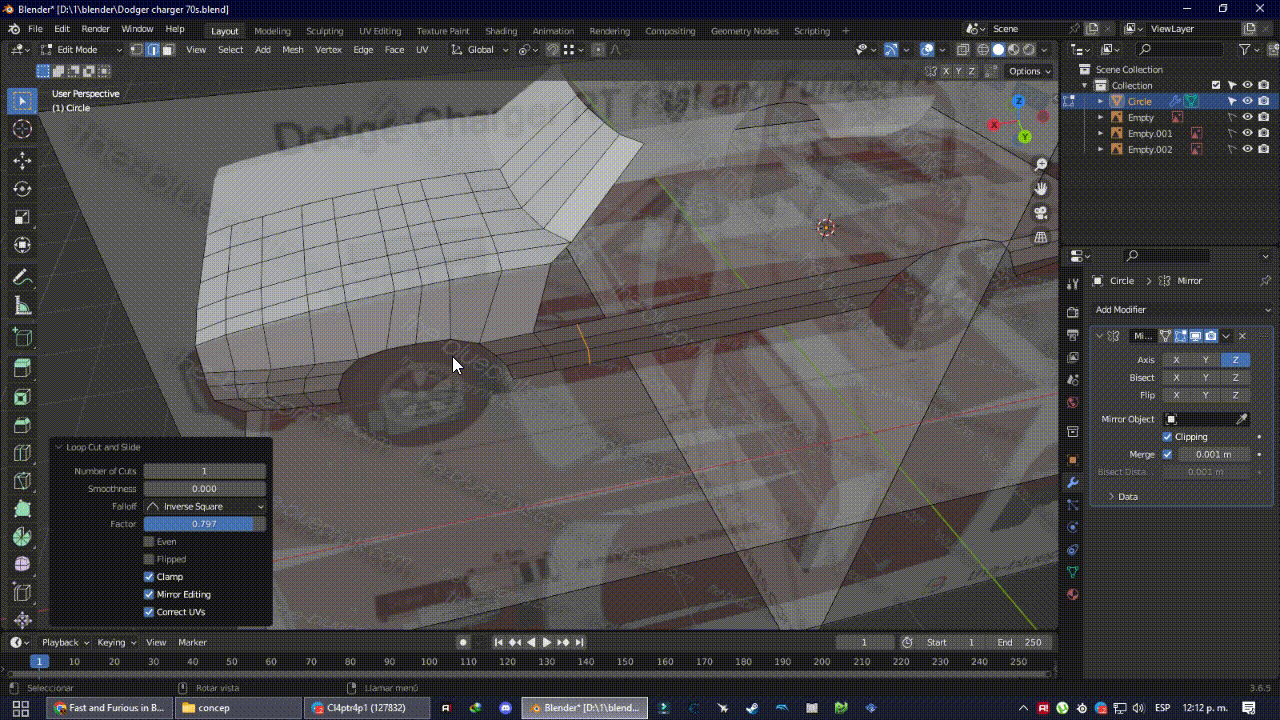Switch to the UV Editing workspace tab
This screenshot has height=720, width=1280.
(380, 30)
